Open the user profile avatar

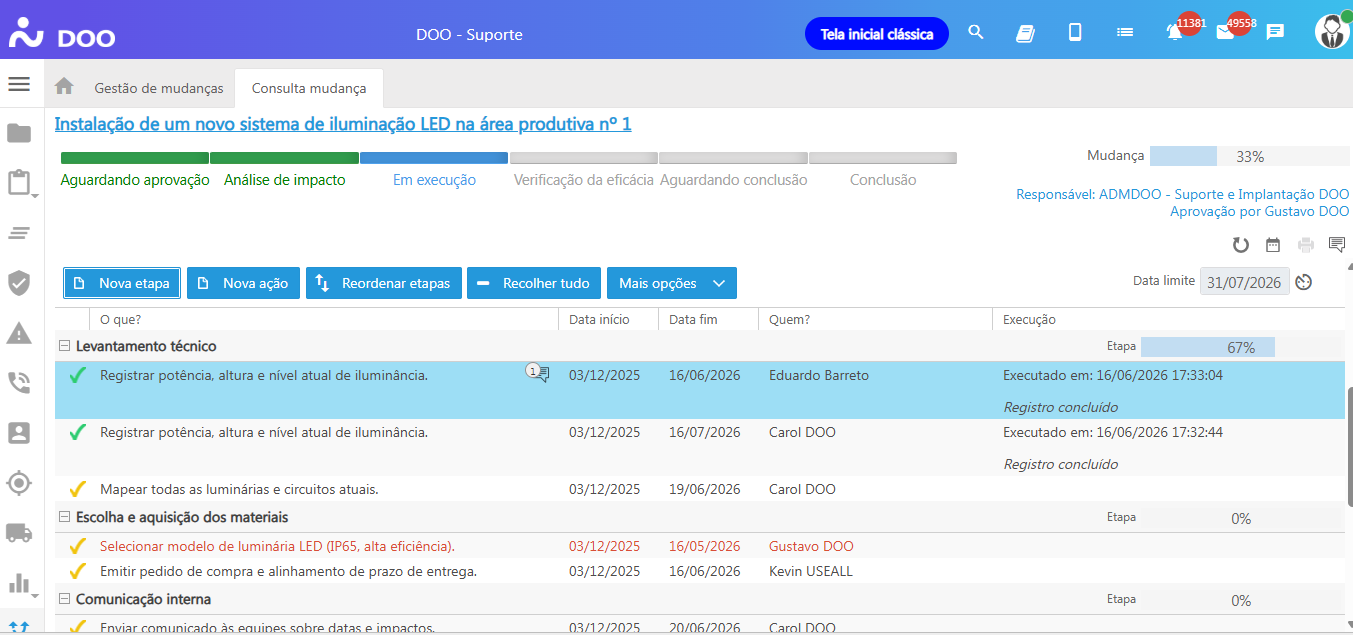click(x=1332, y=31)
